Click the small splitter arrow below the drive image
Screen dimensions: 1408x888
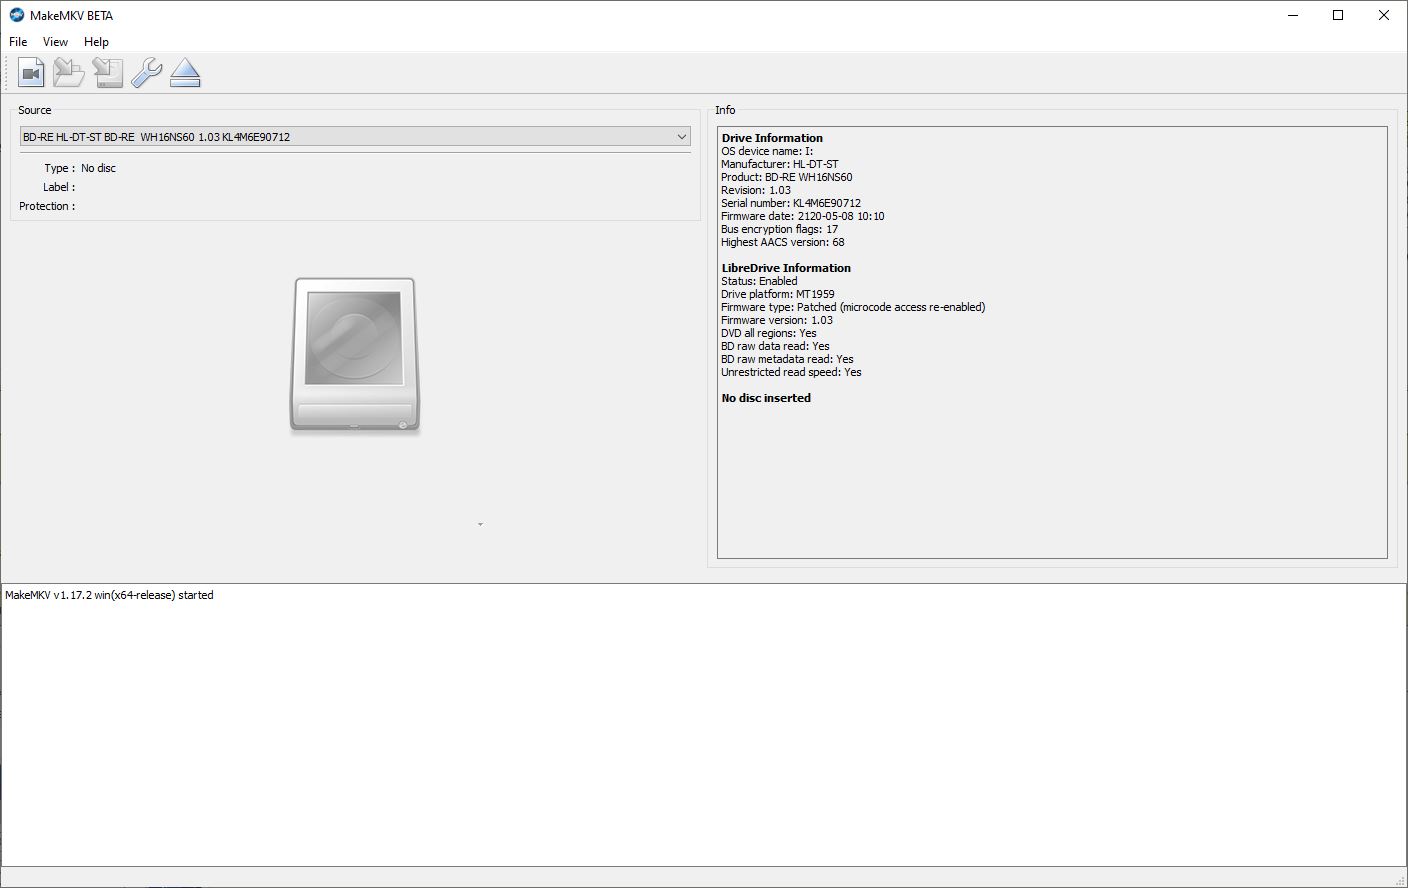tap(480, 524)
